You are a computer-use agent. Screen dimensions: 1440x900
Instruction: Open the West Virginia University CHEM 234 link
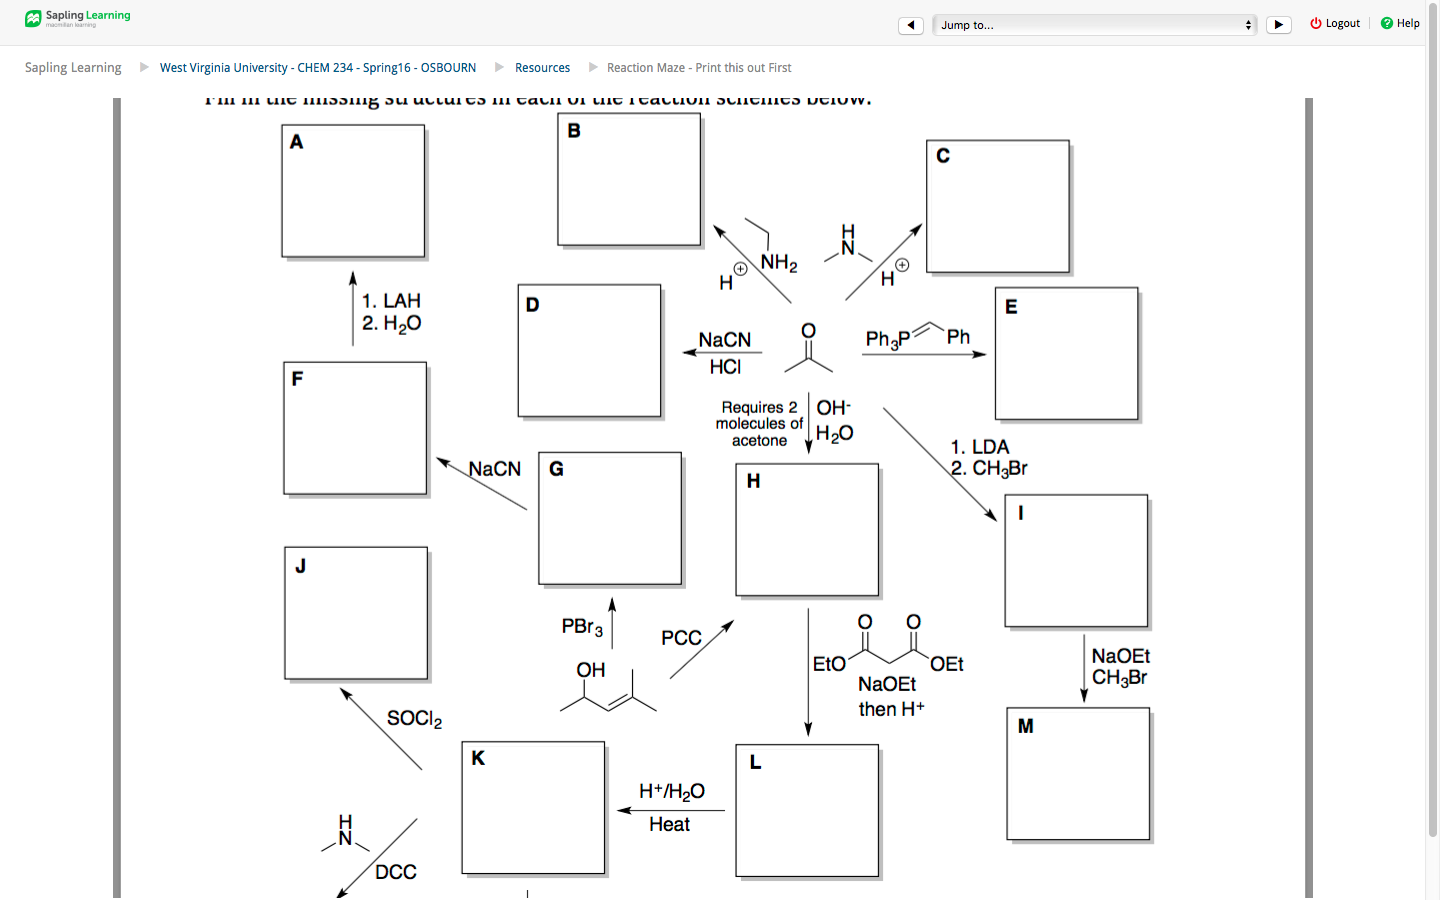[x=317, y=67]
